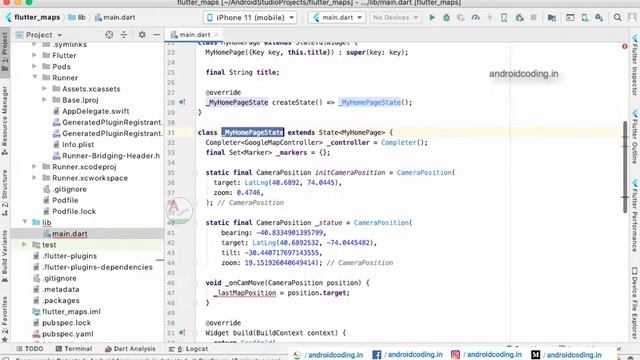Screen dimensions: 640x360
Task: Select AppDelegate.swift in the tree
Action: pyautogui.click(x=96, y=111)
